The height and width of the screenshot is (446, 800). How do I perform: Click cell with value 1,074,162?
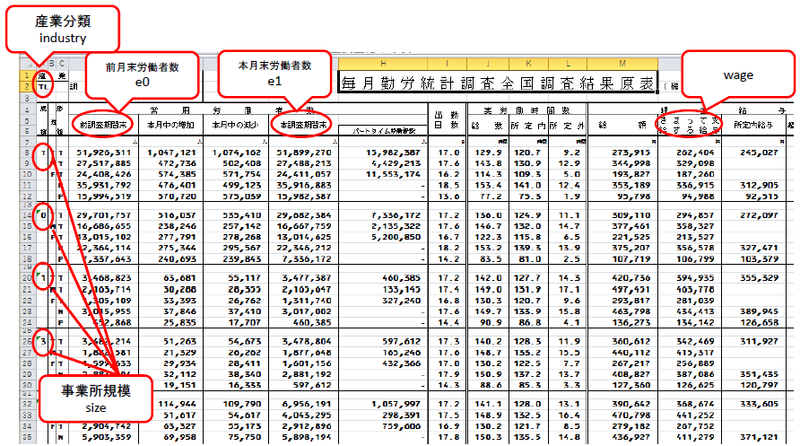236,153
